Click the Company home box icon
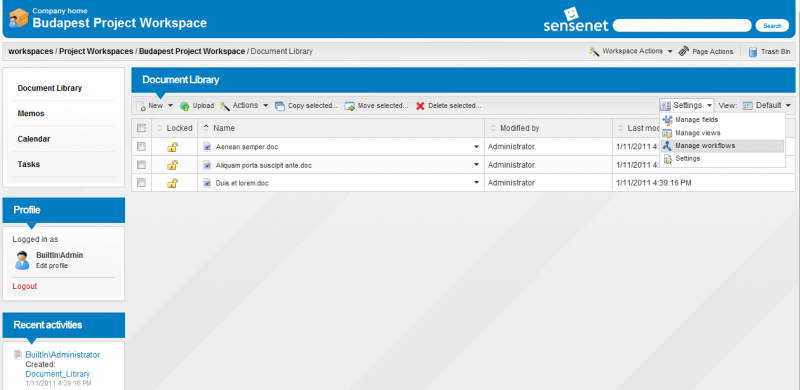 click(x=19, y=18)
